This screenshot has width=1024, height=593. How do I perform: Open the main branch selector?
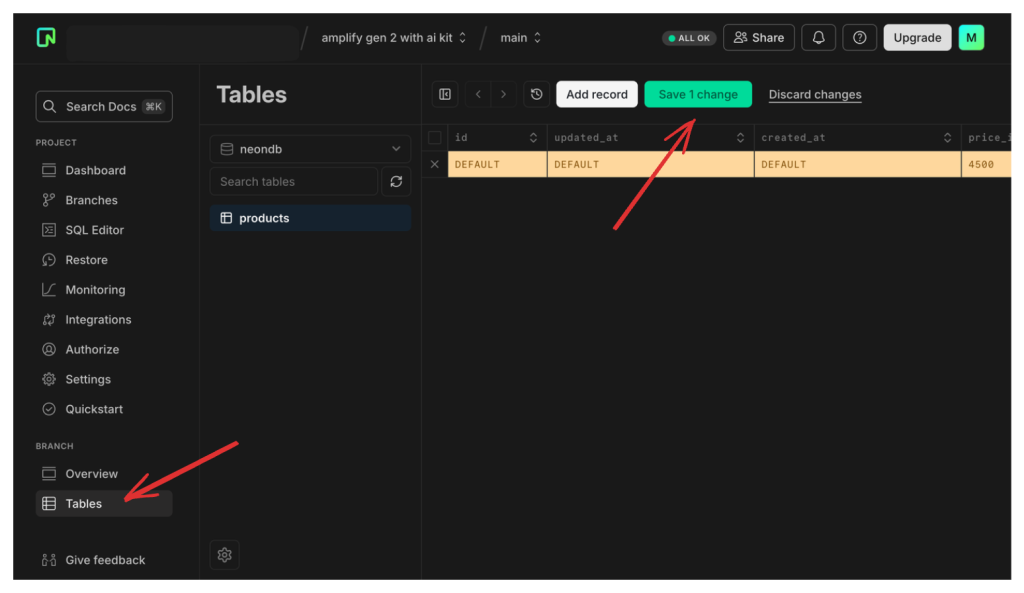coord(520,37)
